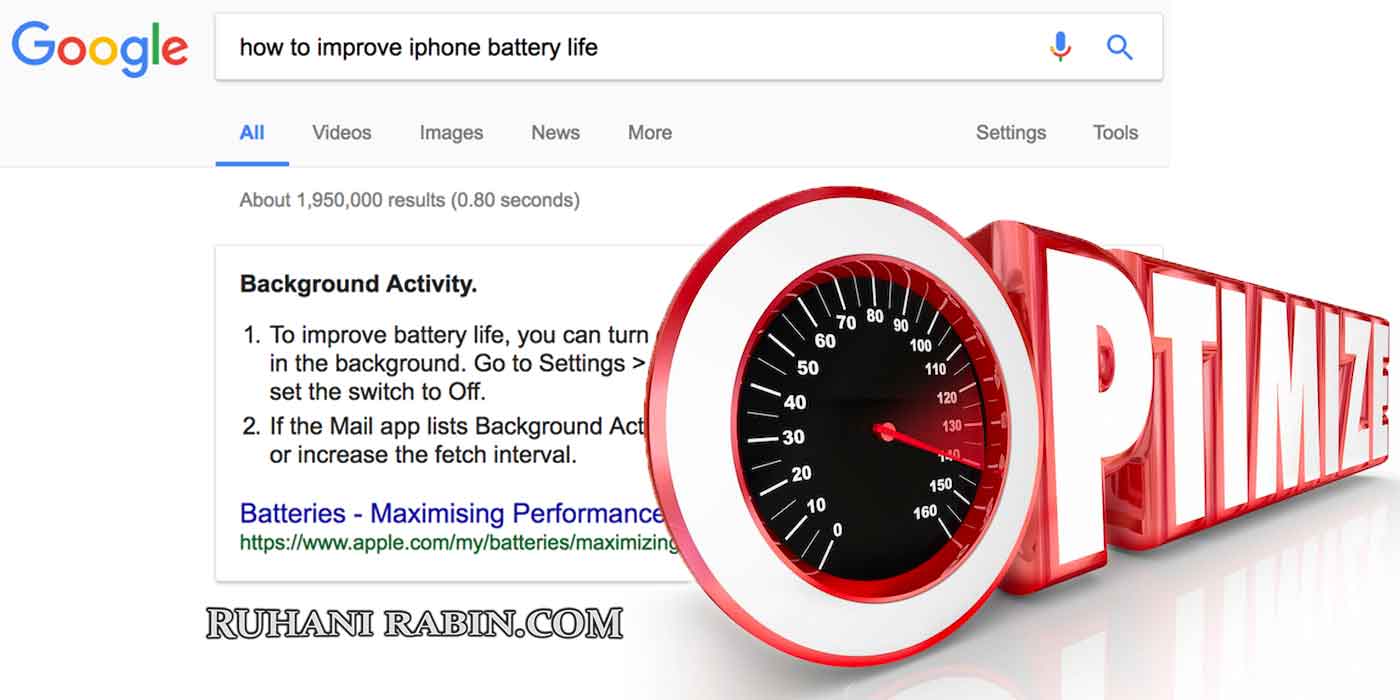This screenshot has height=700, width=1400.
Task: Click the blue magnifier search icon
Action: point(1120,47)
